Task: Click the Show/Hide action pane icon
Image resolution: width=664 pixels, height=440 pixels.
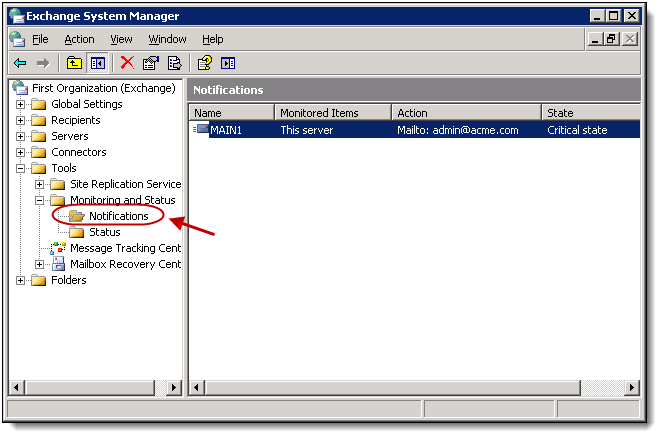Action: click(228, 64)
